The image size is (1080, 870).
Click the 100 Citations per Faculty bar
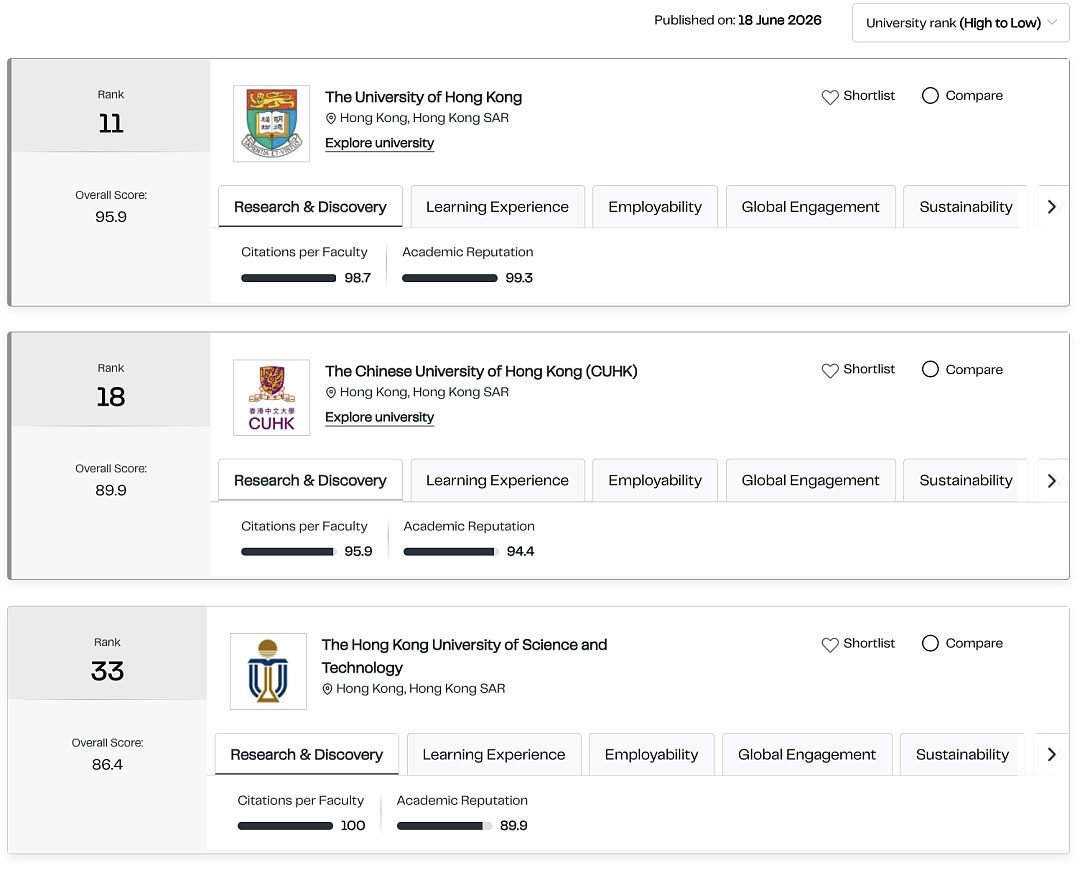click(285, 826)
